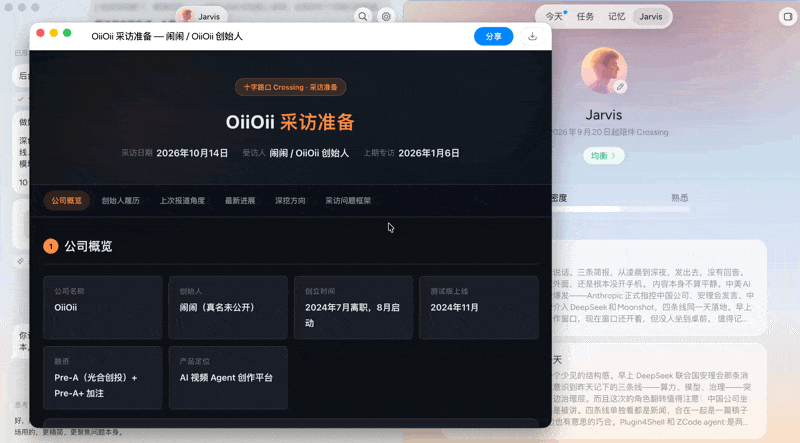
Task: Click the 熟悉 label in right panel
Action: point(680,198)
